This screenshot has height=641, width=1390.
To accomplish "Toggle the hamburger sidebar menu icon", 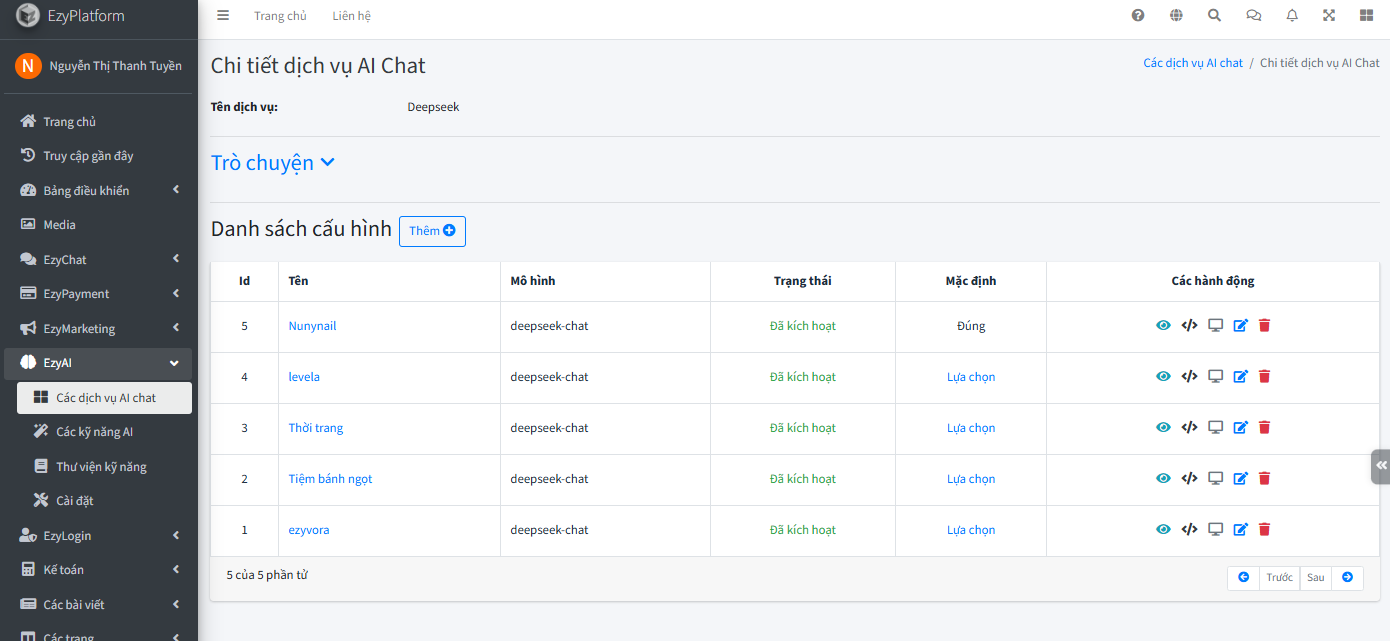I will coord(223,15).
